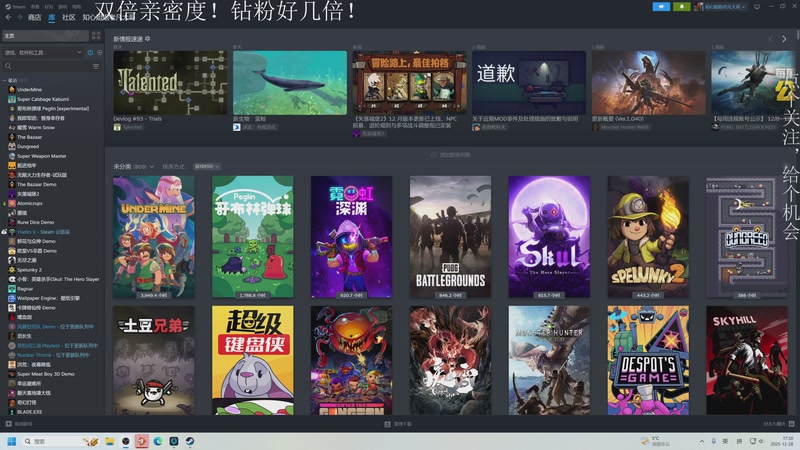Click the Steam icon on the taskbar
Viewport: 800px width, 450px height.
coord(190,441)
